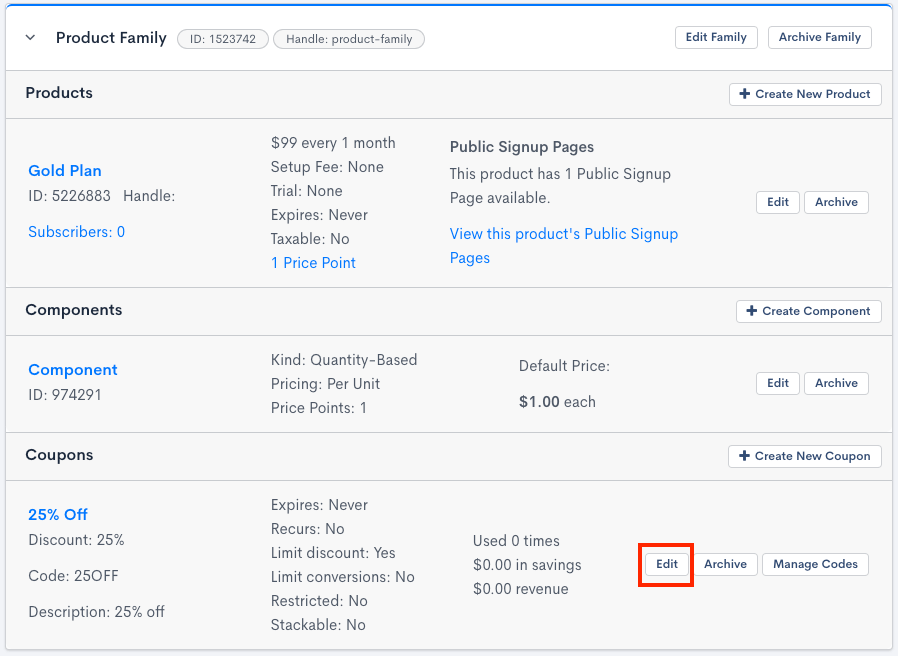This screenshot has height=656, width=898.
Task: Collapse the Product Family section chevron
Action: tap(30, 38)
